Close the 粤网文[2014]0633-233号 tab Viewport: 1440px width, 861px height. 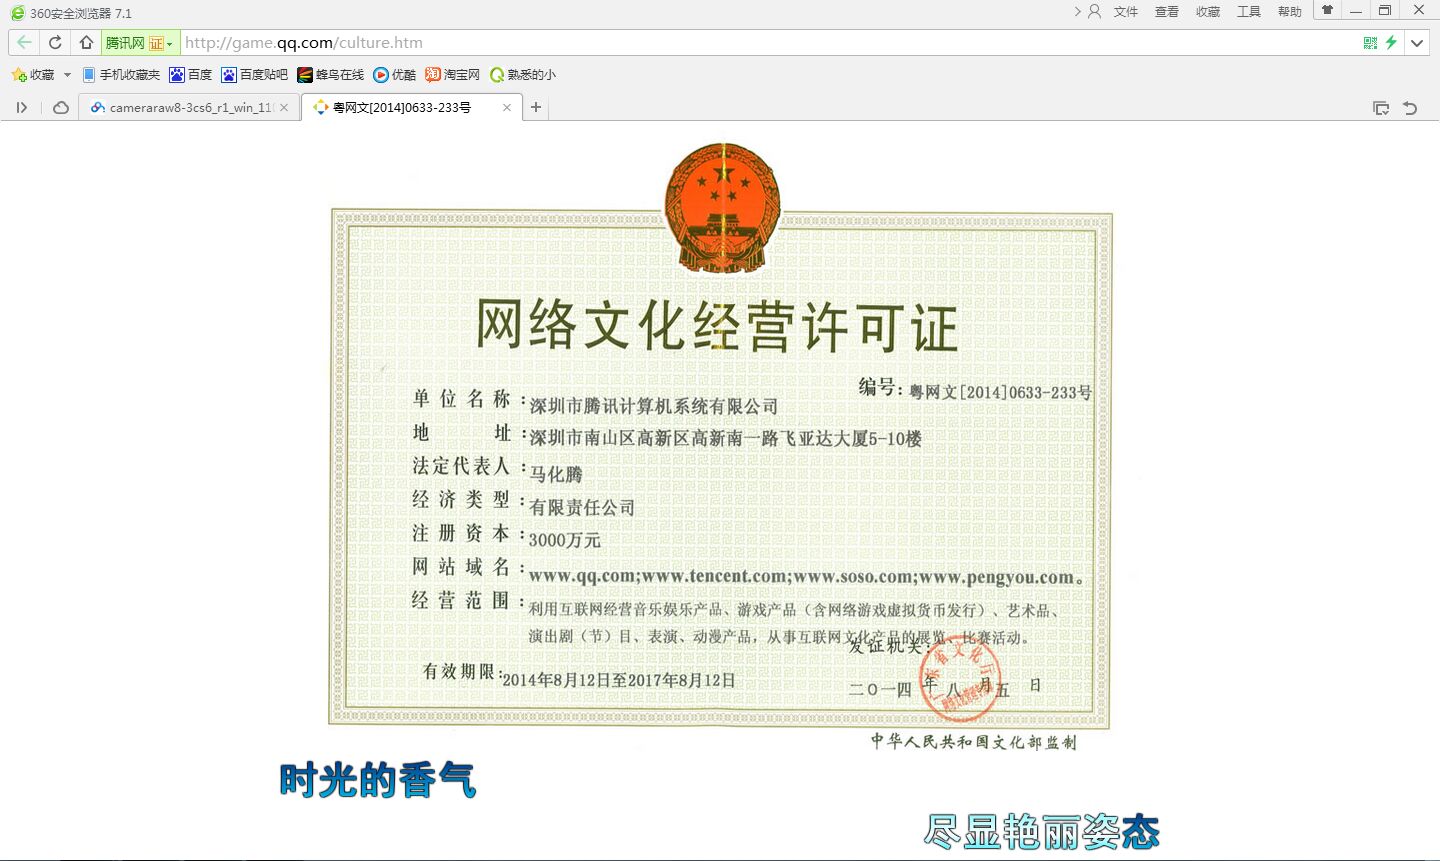point(507,108)
